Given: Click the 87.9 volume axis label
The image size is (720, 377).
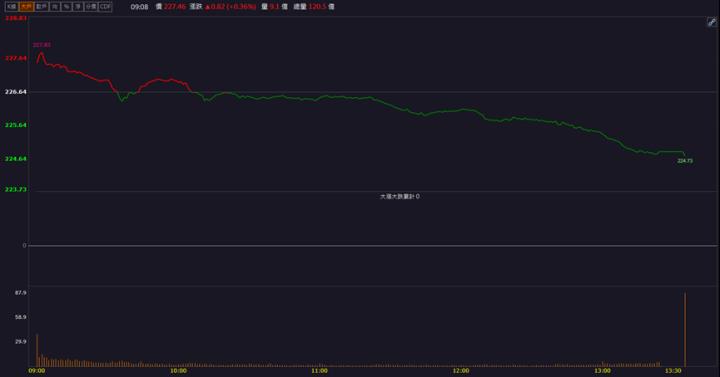Looking at the screenshot, I should pos(21,293).
